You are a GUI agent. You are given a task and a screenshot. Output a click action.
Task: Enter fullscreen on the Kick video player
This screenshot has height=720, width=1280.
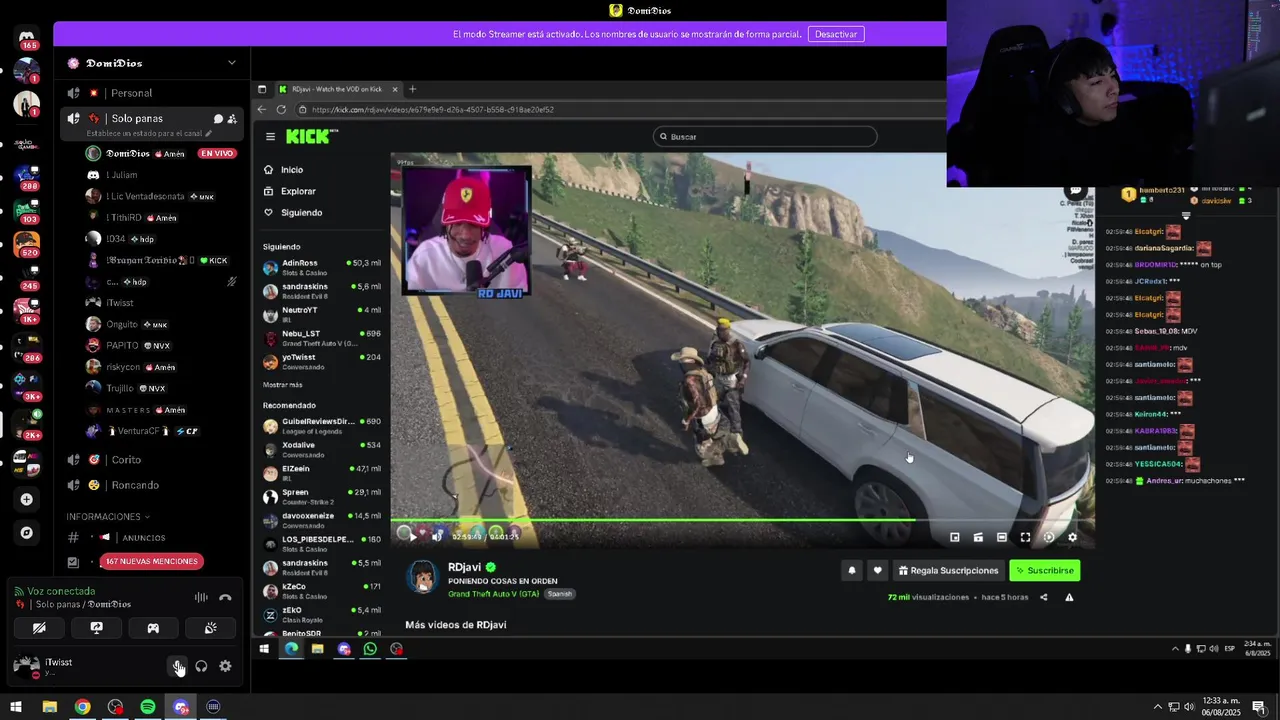click(1025, 537)
